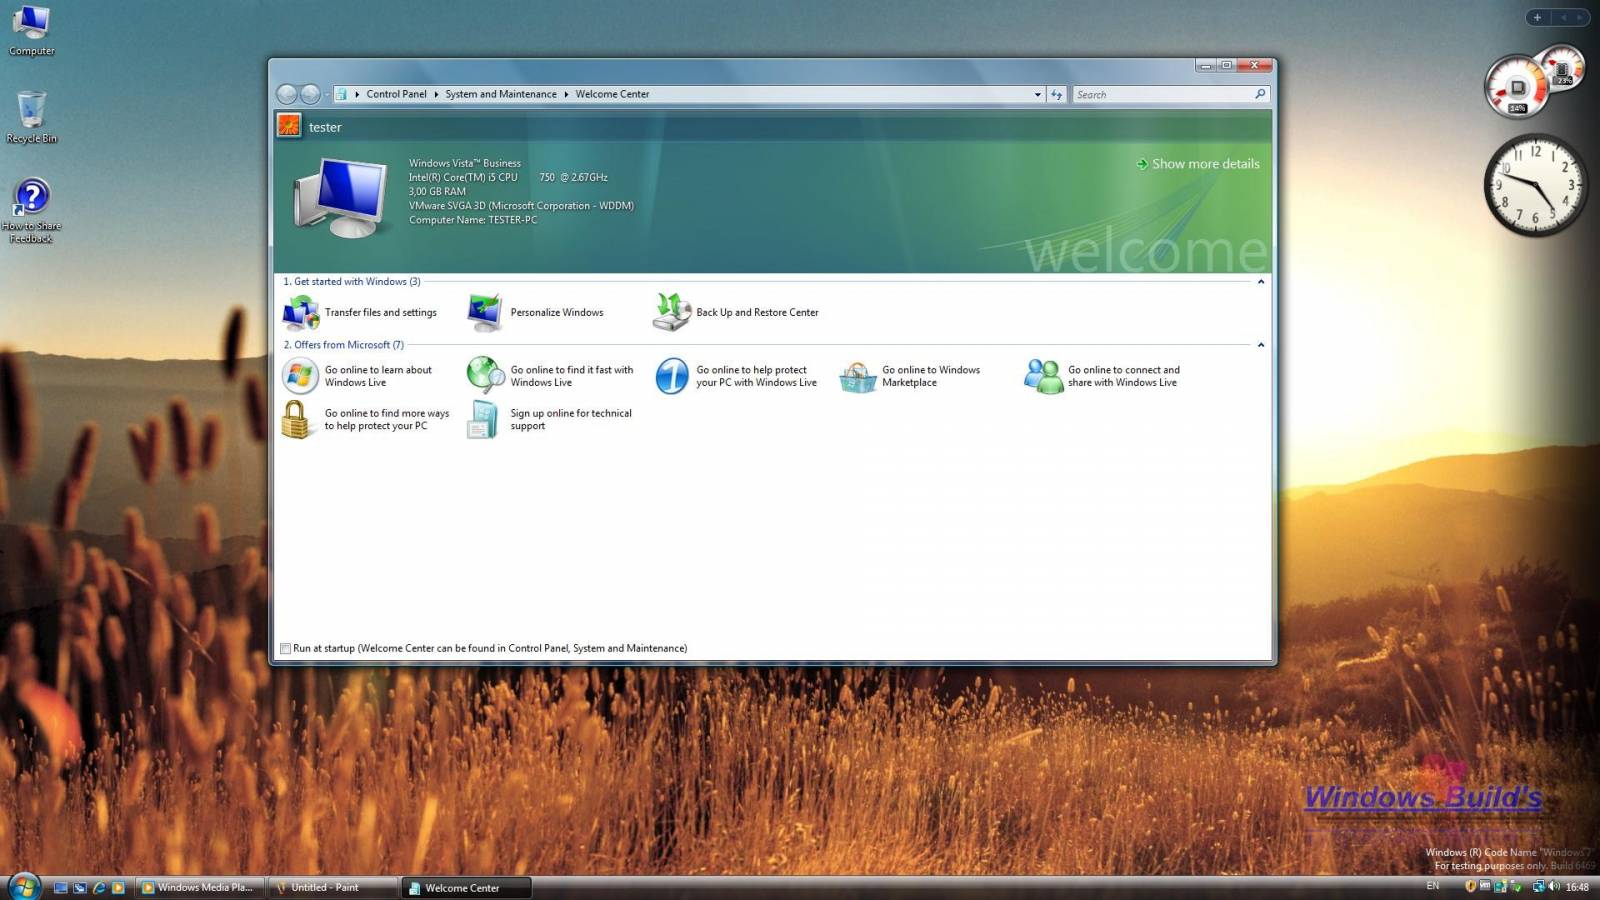Click the Welcome Center taskbar button
This screenshot has height=900, width=1600.
[466, 887]
